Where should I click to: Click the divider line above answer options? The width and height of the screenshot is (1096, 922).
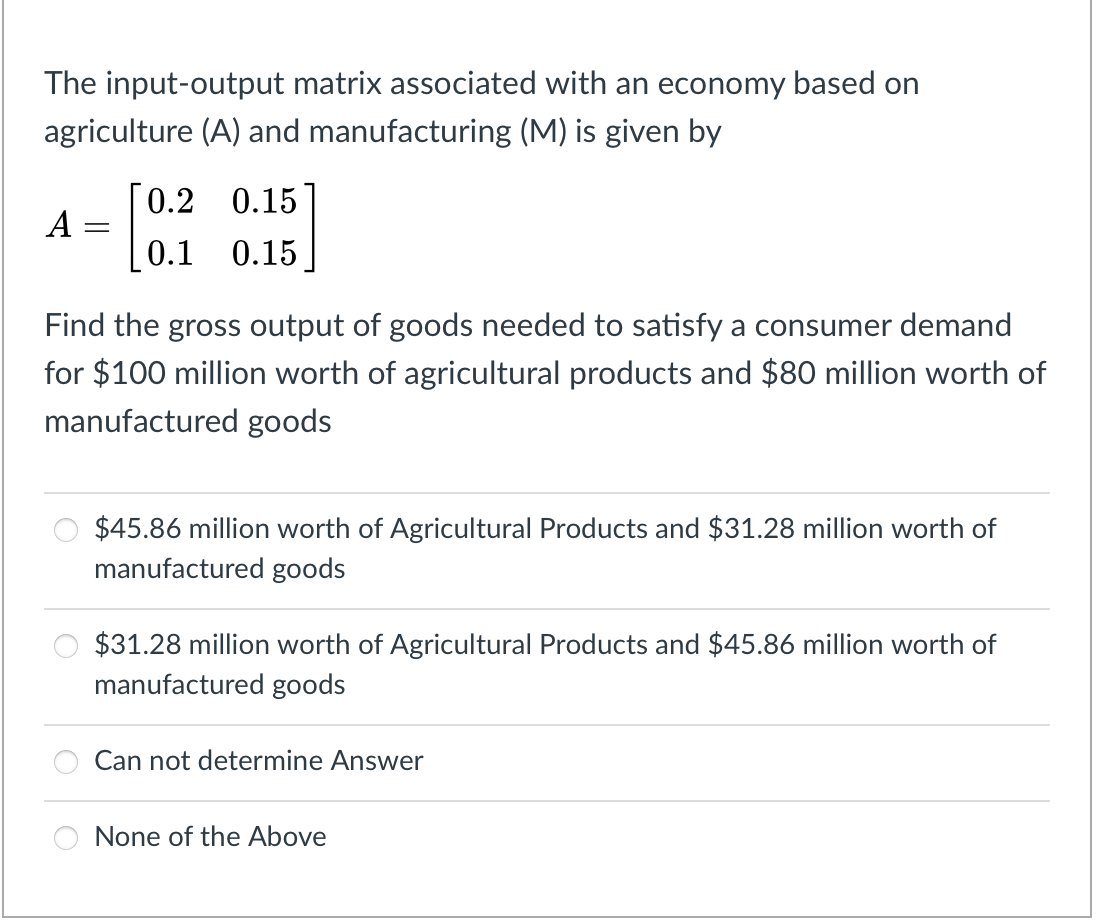548,493
